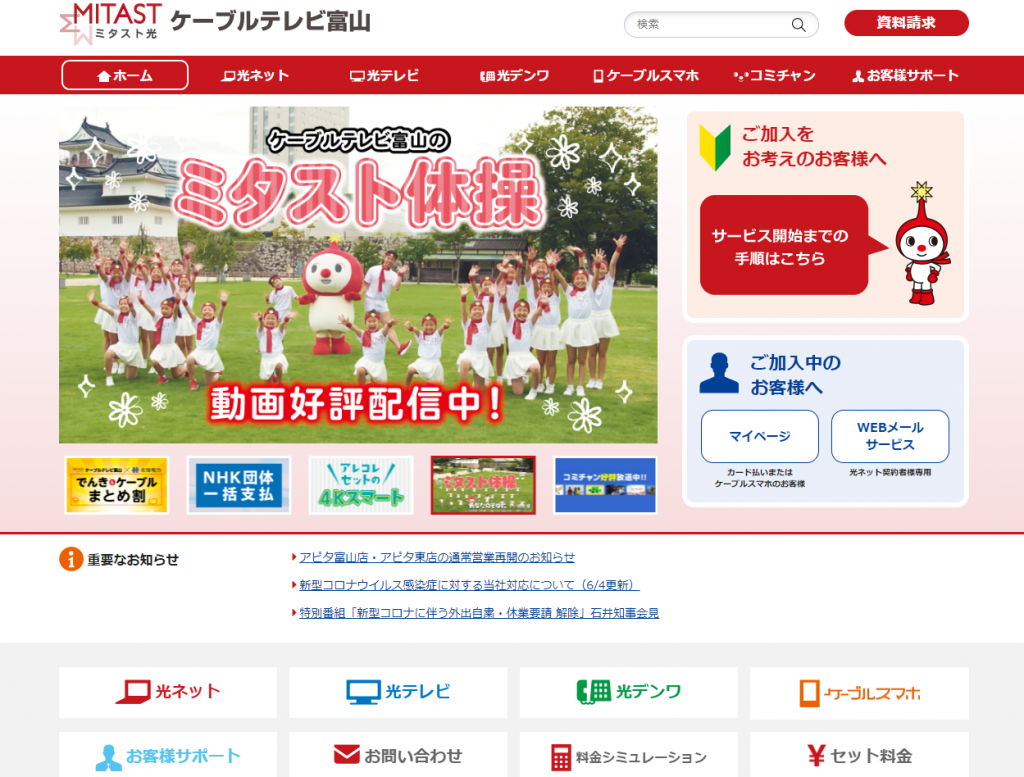Click the 光デンワ label in bottom grid
Screen dimensions: 1024x777
648,691
